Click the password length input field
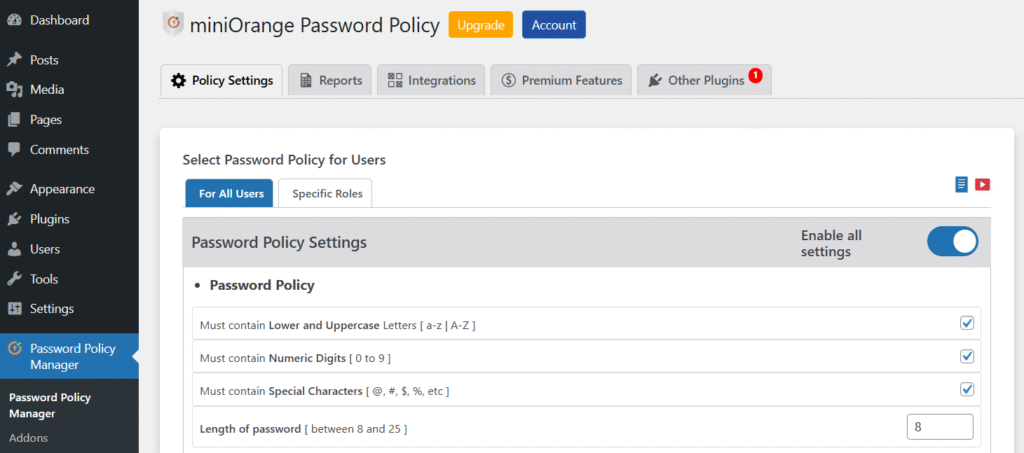Image resolution: width=1024 pixels, height=453 pixels. tap(939, 427)
